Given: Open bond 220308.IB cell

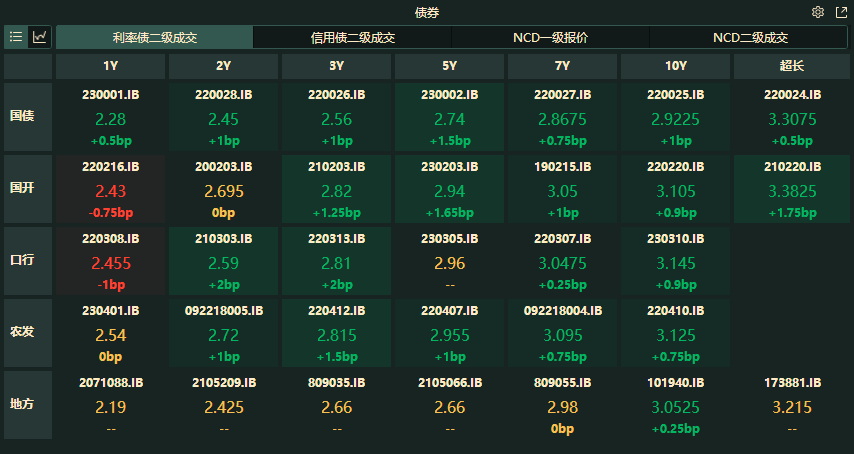Looking at the screenshot, I should [111, 261].
